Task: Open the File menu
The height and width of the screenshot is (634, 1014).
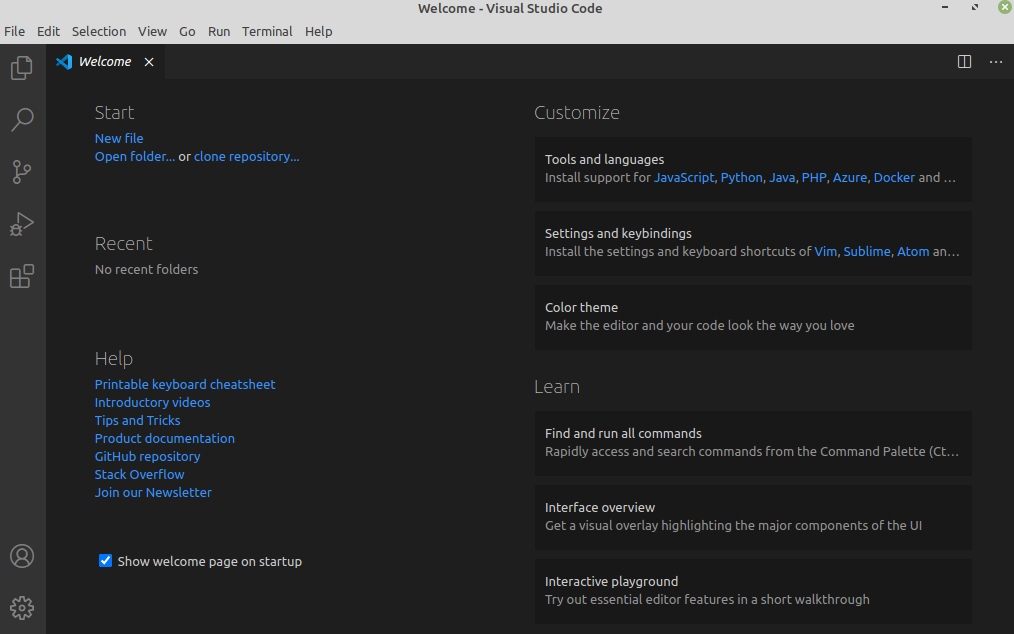Action: point(14,31)
